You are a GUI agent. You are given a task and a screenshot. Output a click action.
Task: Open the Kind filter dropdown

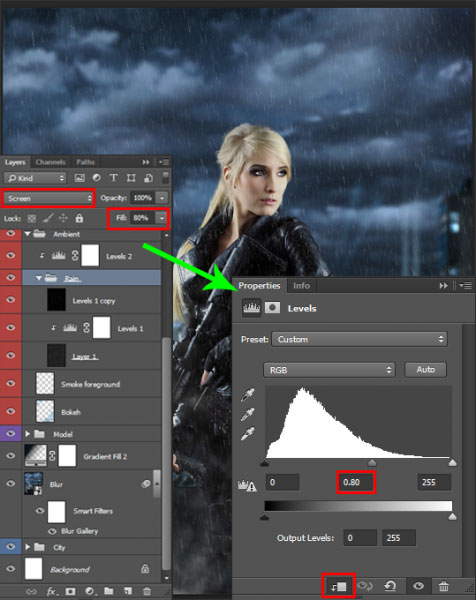point(35,178)
